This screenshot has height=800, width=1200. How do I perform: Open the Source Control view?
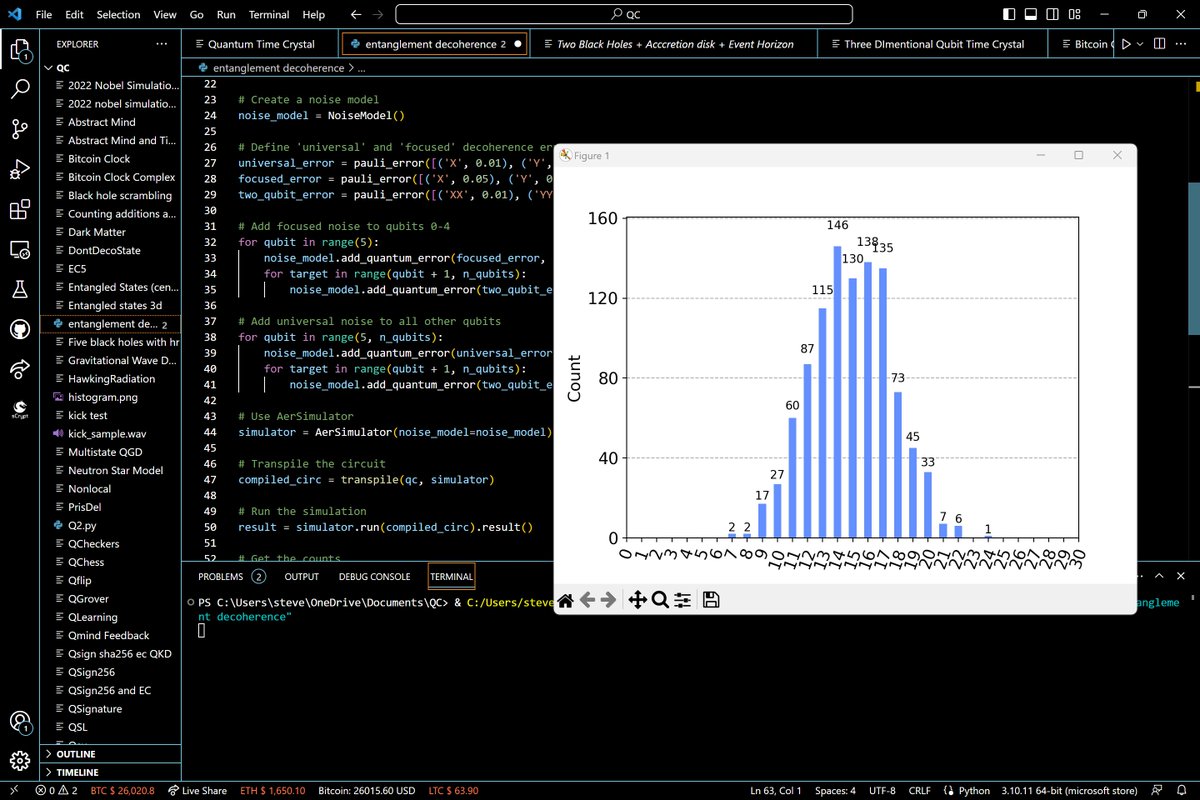pos(20,128)
